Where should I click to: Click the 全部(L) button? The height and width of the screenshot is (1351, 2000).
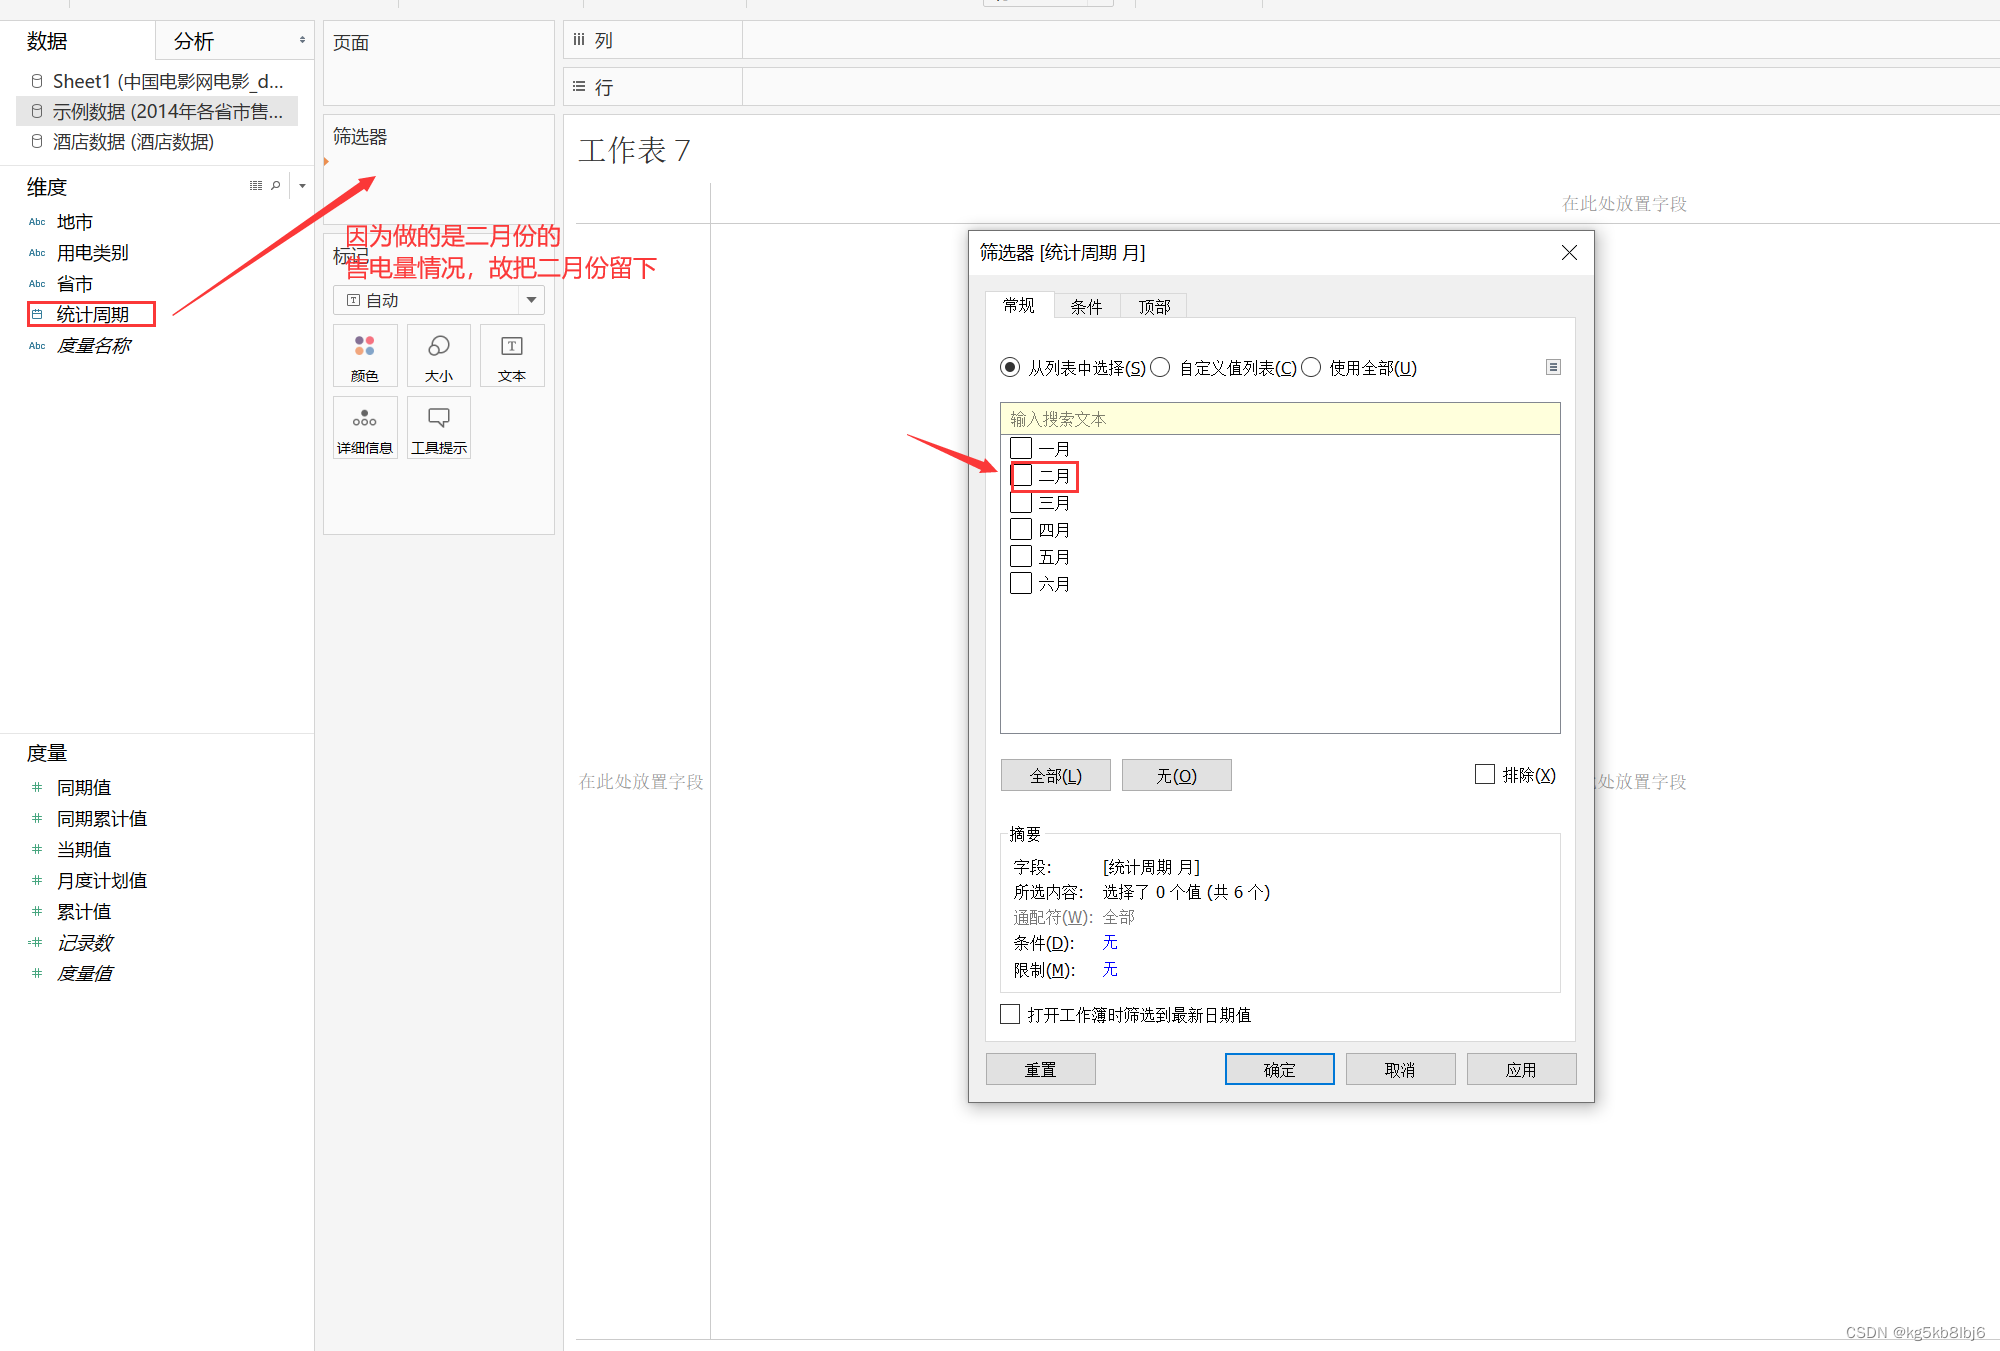pyautogui.click(x=1056, y=775)
